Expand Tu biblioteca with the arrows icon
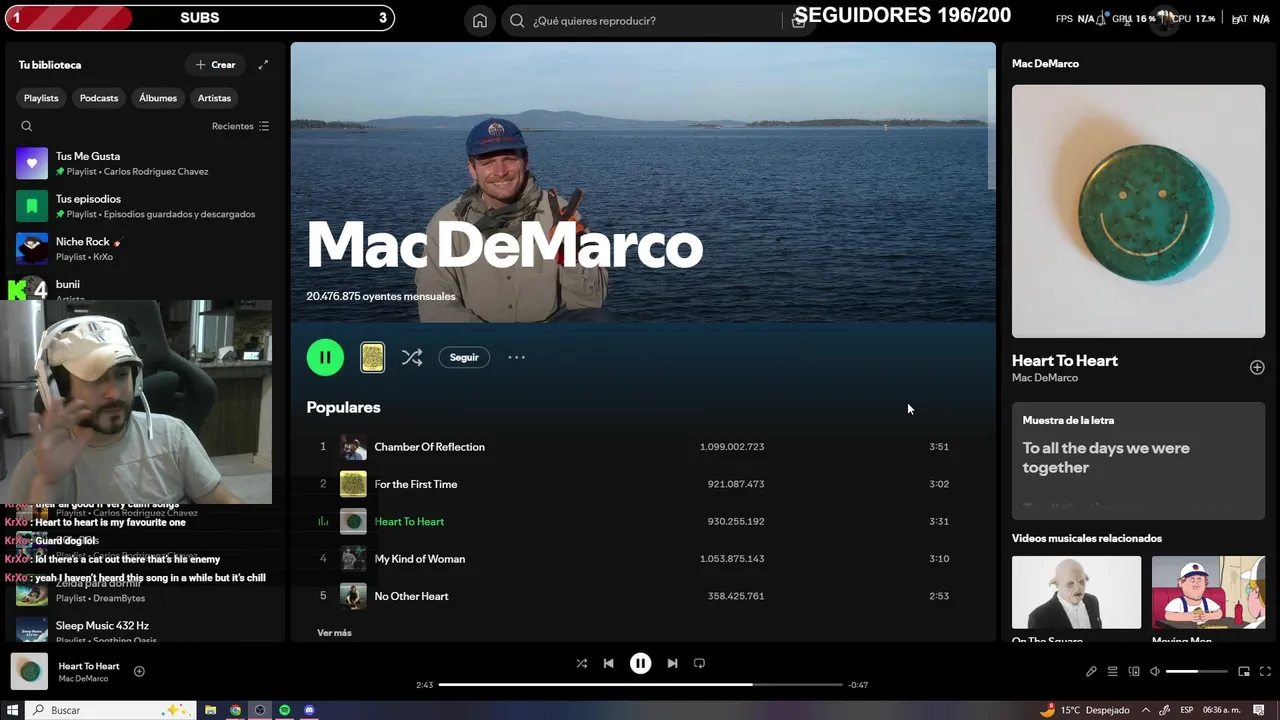 [x=263, y=65]
